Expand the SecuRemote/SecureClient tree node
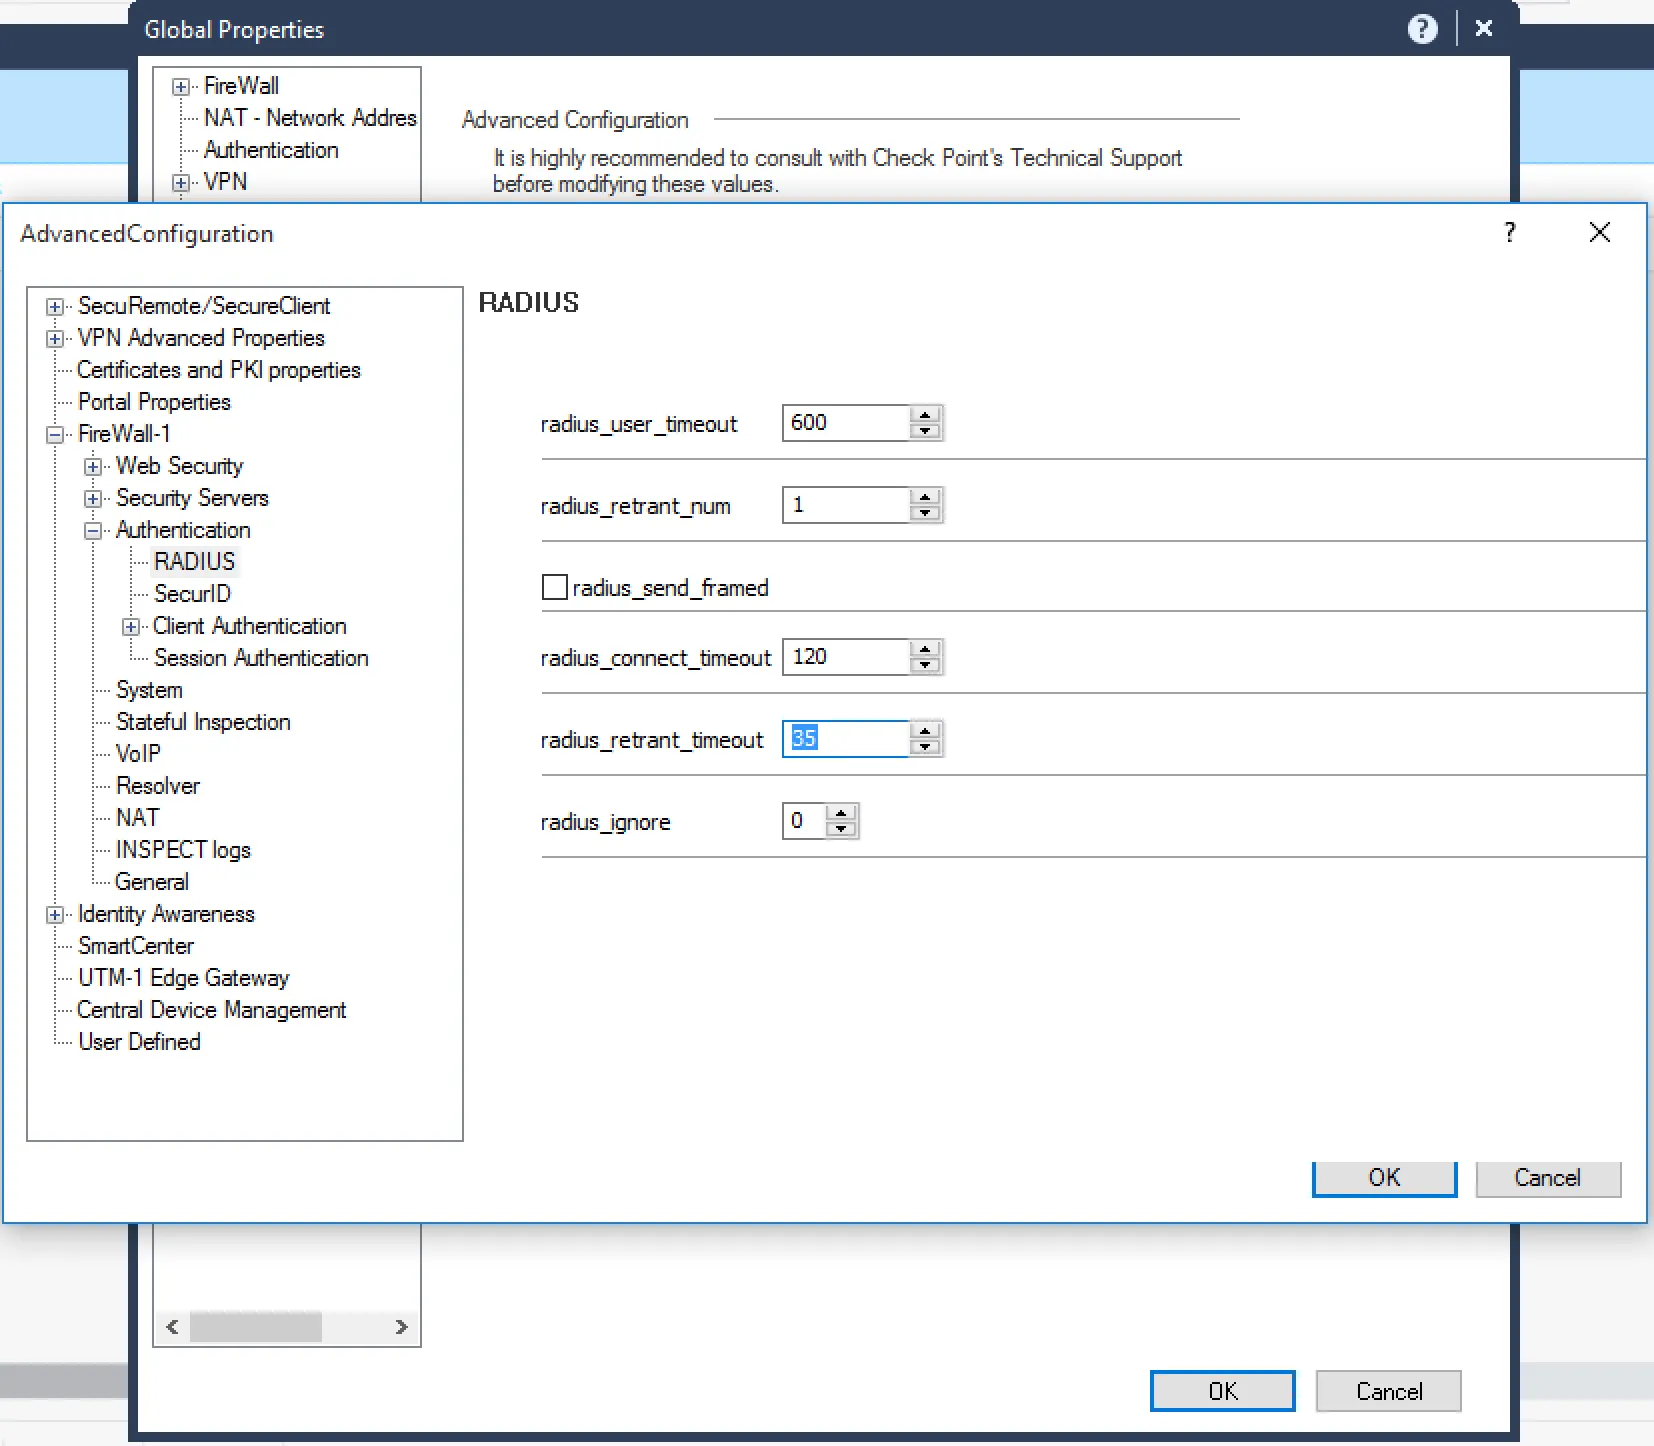Image resolution: width=1654 pixels, height=1446 pixels. click(x=55, y=306)
